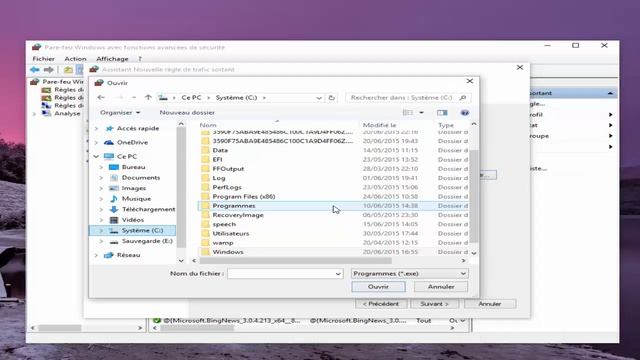Go back in Ouvrir dialog navigation
640x360 pixels.
tap(101, 98)
